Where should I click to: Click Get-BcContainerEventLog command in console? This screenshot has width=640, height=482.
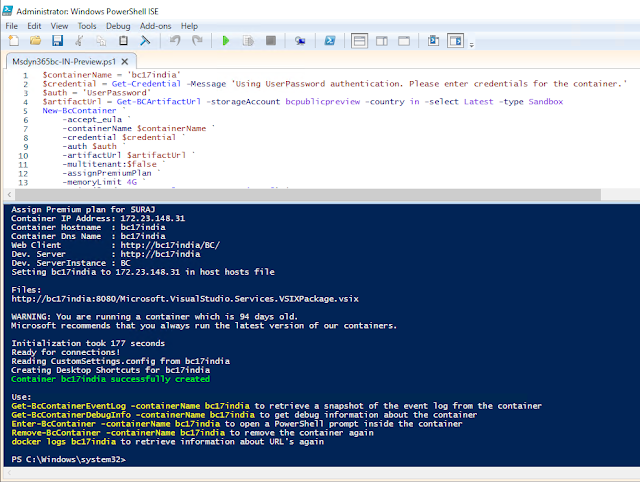pyautogui.click(x=69, y=406)
